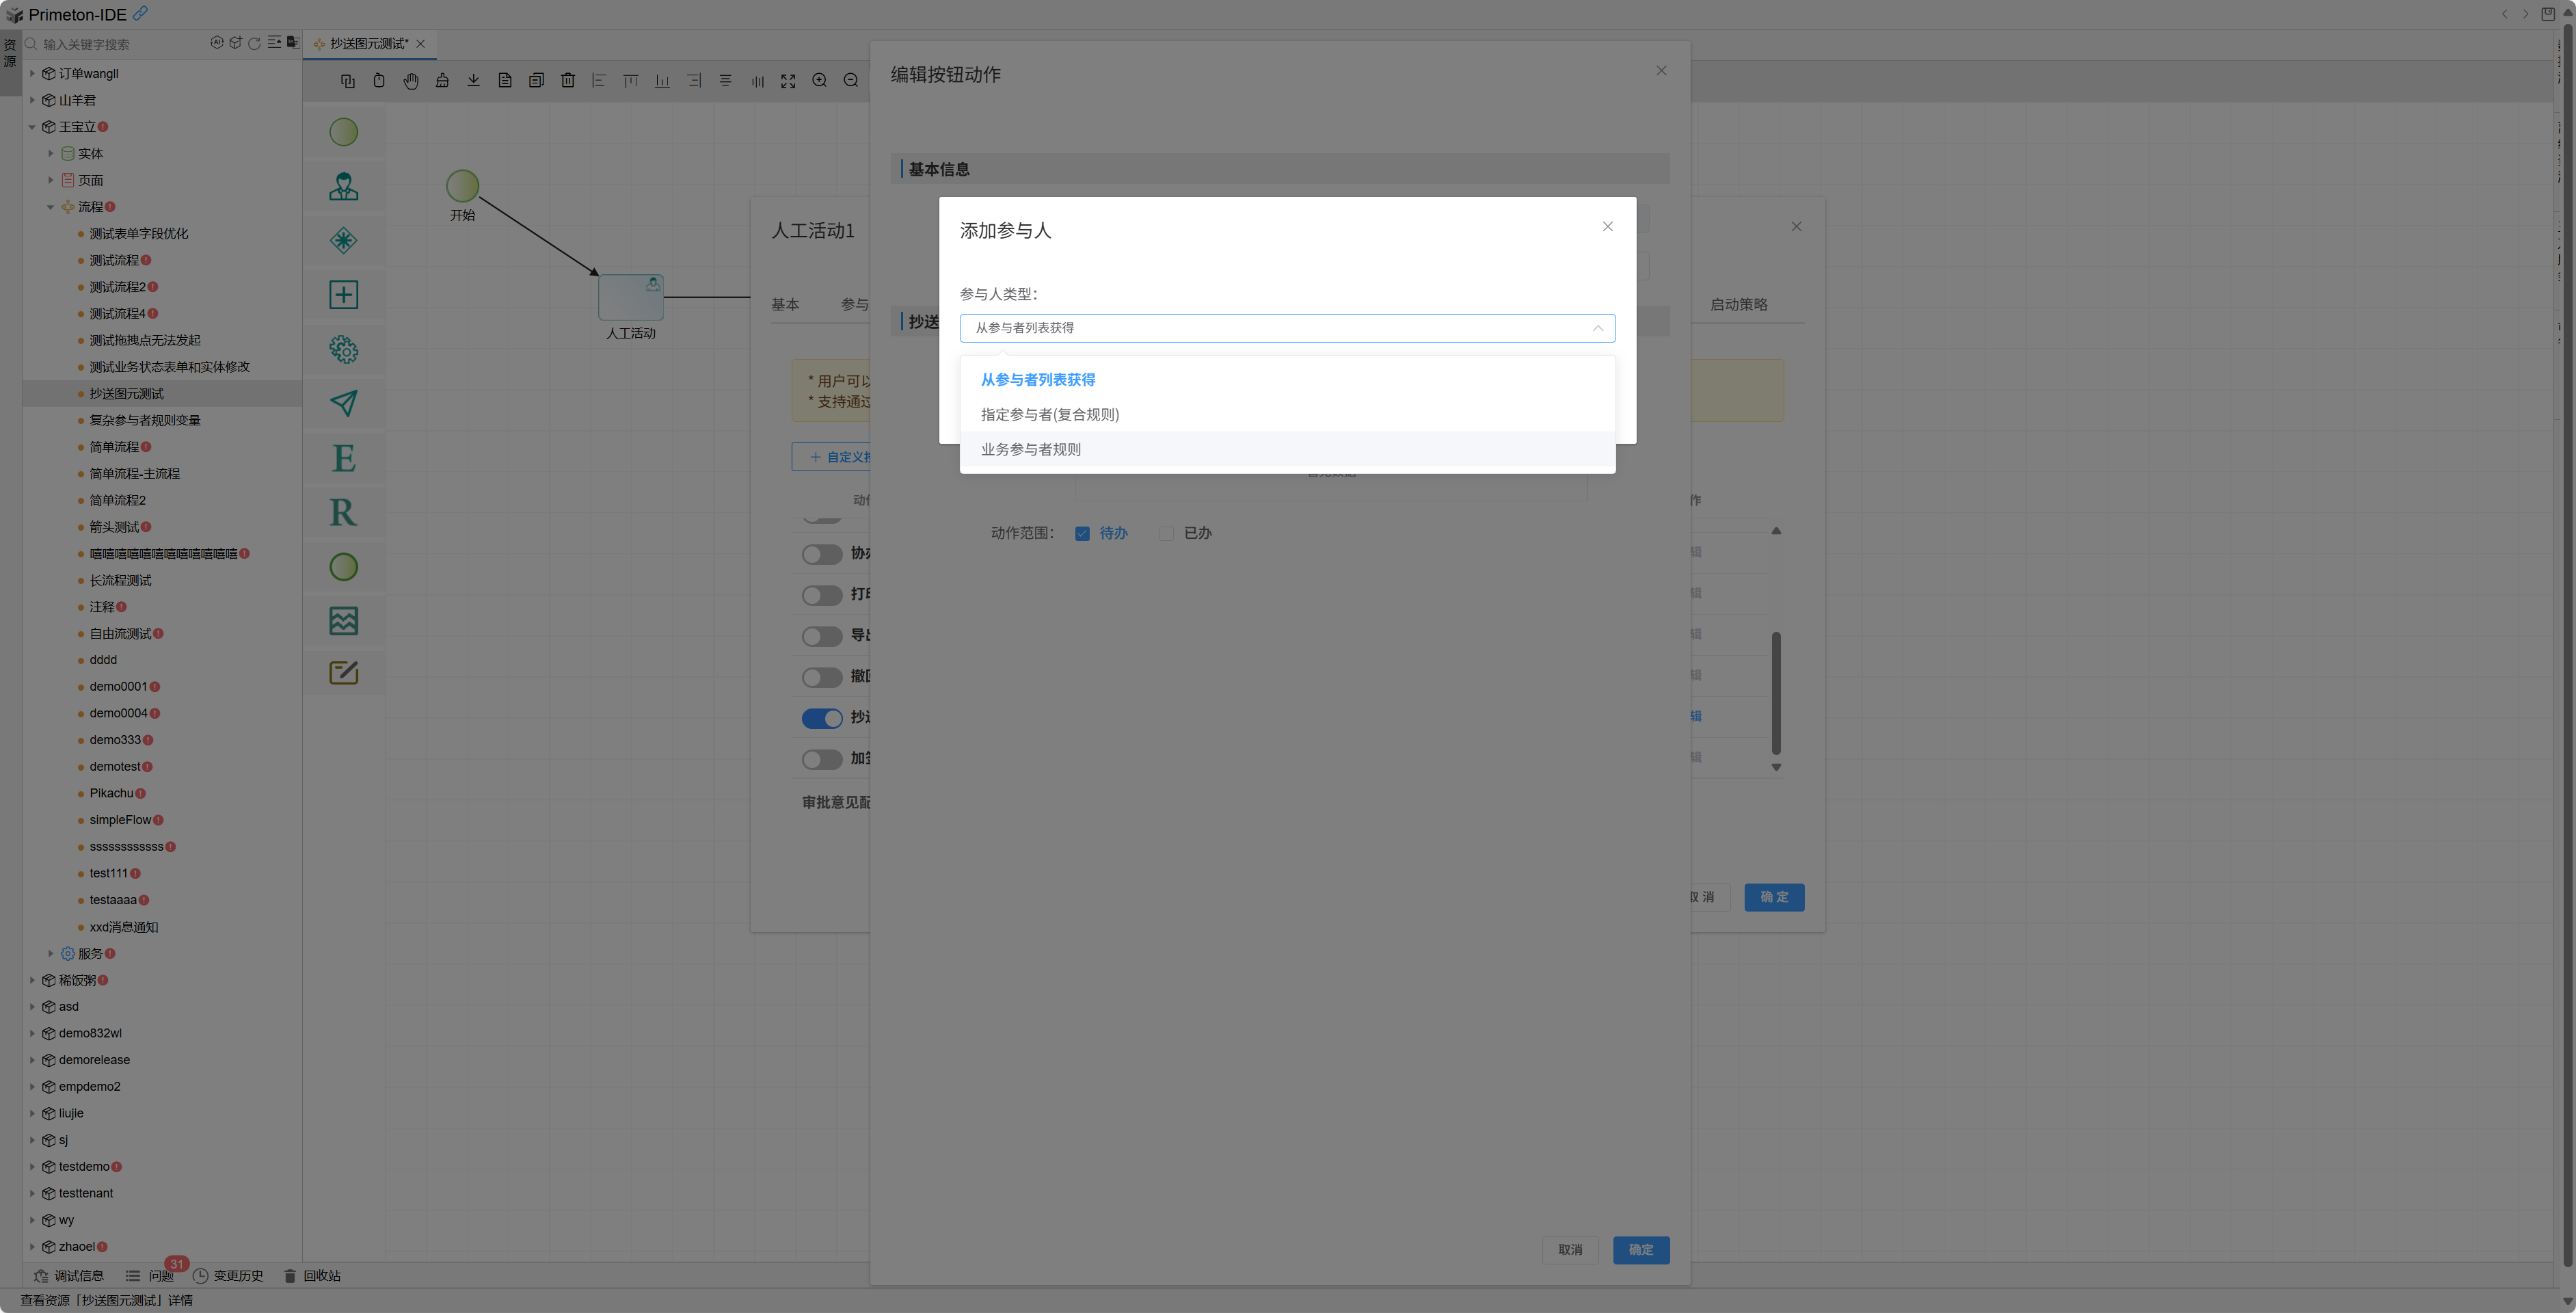Click the vertical scrollbar in action list
The image size is (2576, 1313).
coord(1776,692)
